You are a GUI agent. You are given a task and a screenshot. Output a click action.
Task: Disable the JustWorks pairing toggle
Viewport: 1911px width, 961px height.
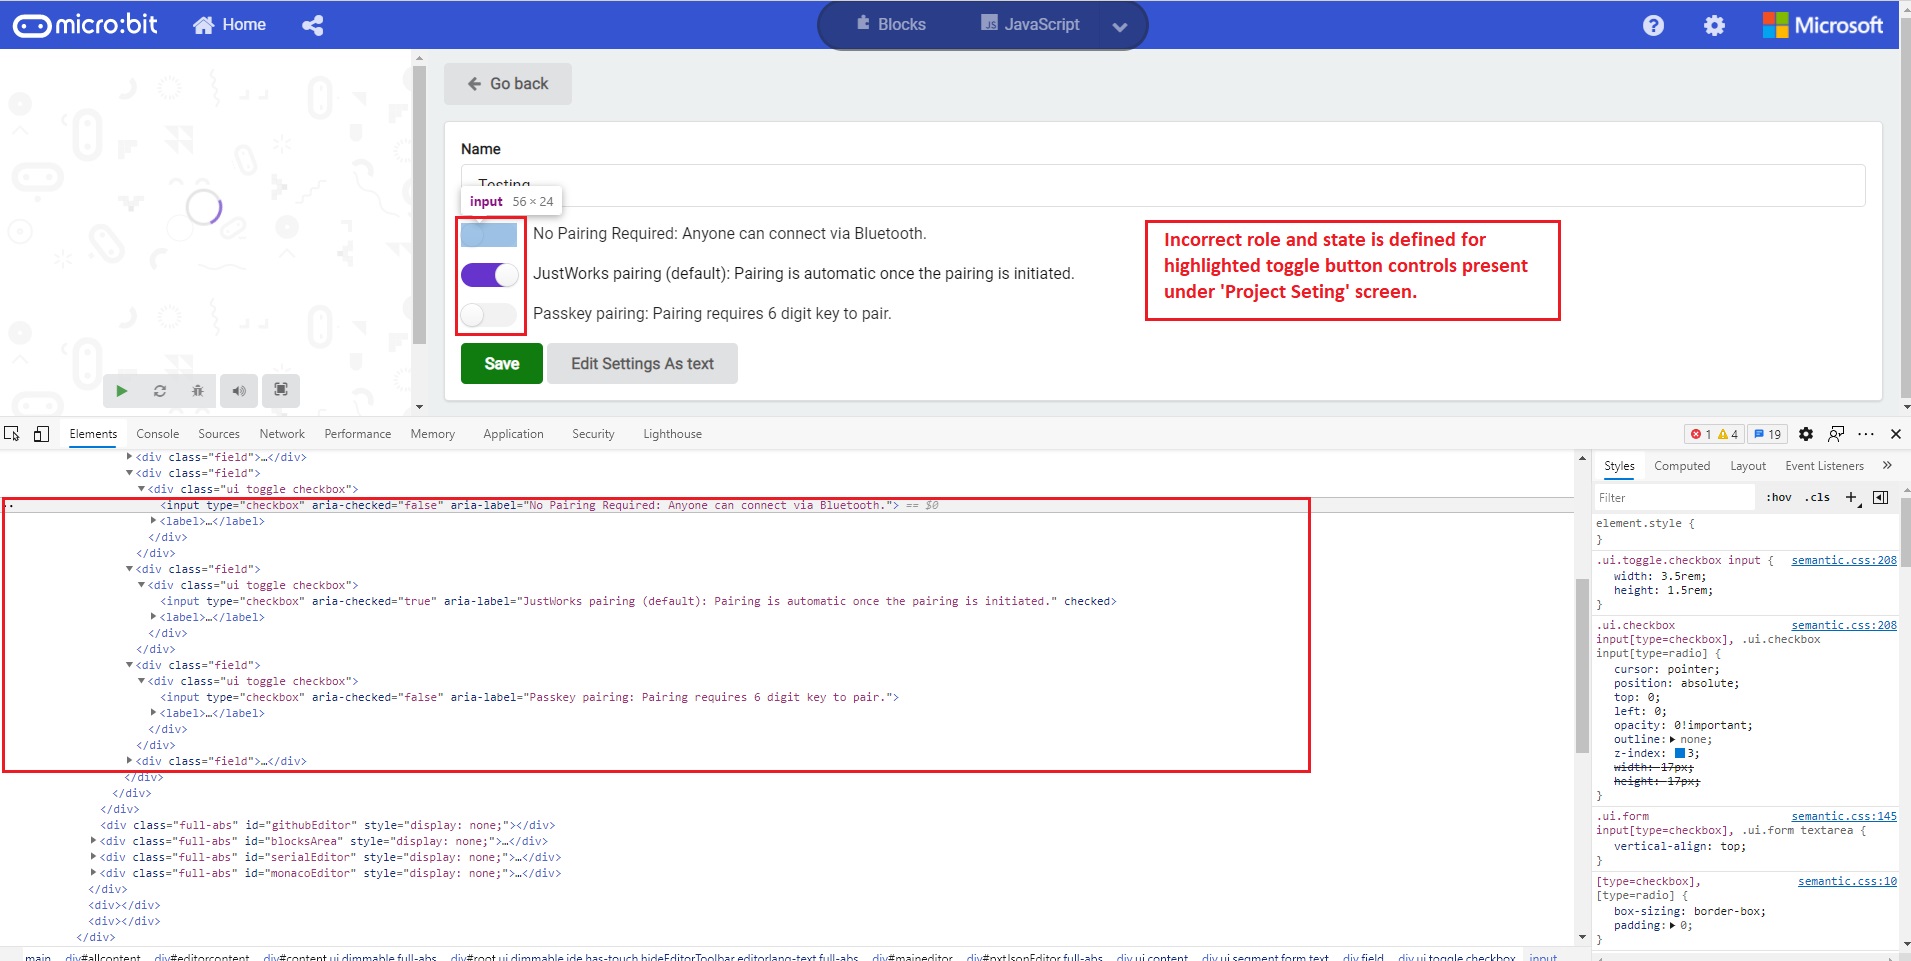coord(489,274)
